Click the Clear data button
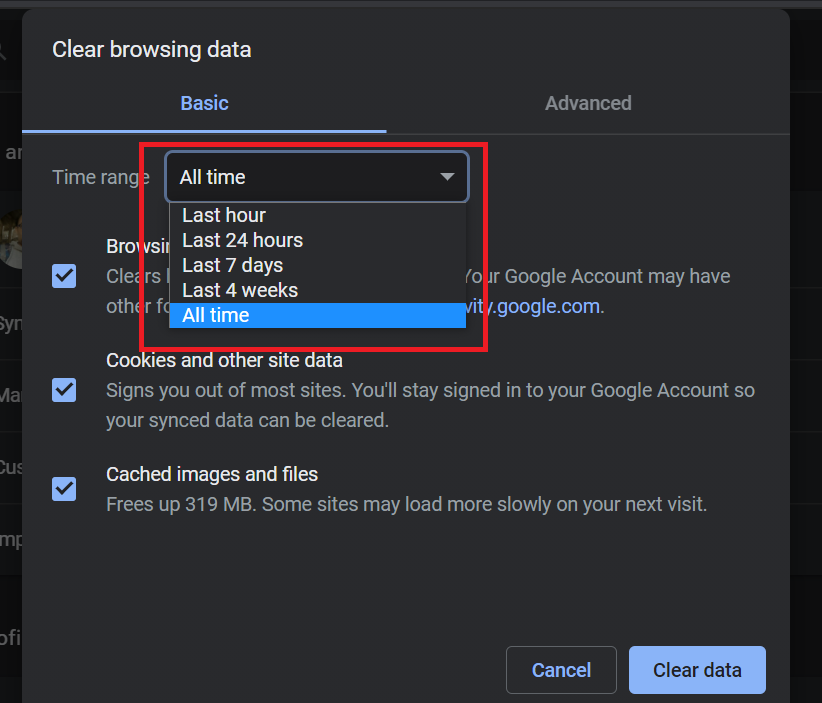This screenshot has height=703, width=822. (x=697, y=670)
